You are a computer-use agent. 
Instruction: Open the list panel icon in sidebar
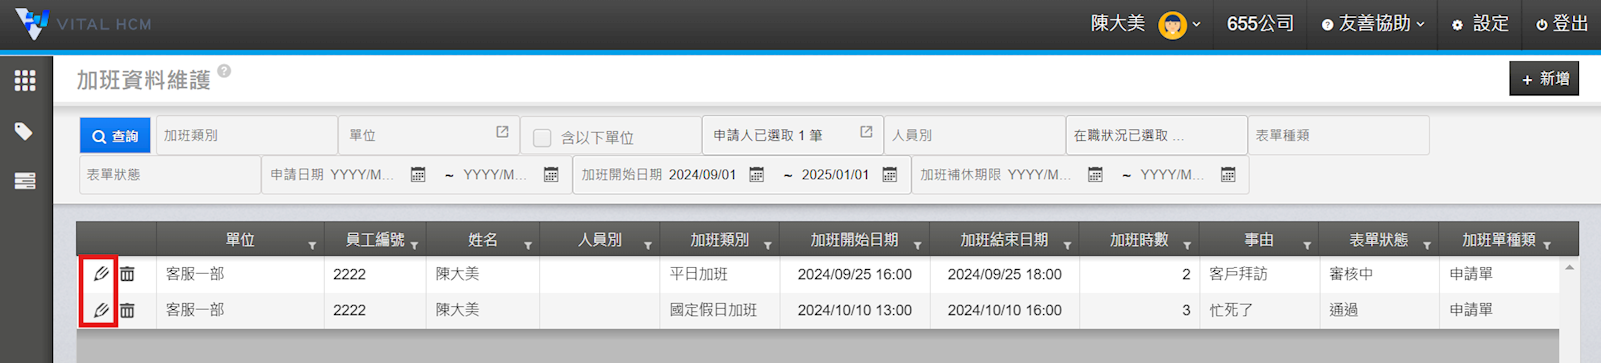[x=25, y=181]
